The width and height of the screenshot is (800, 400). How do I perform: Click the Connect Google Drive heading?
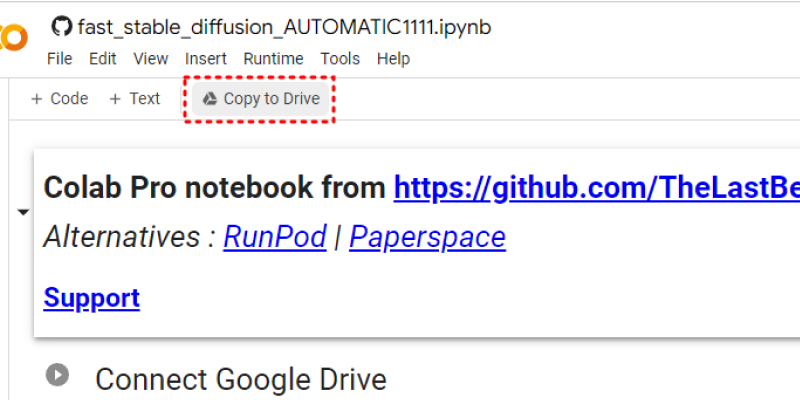[x=241, y=380]
